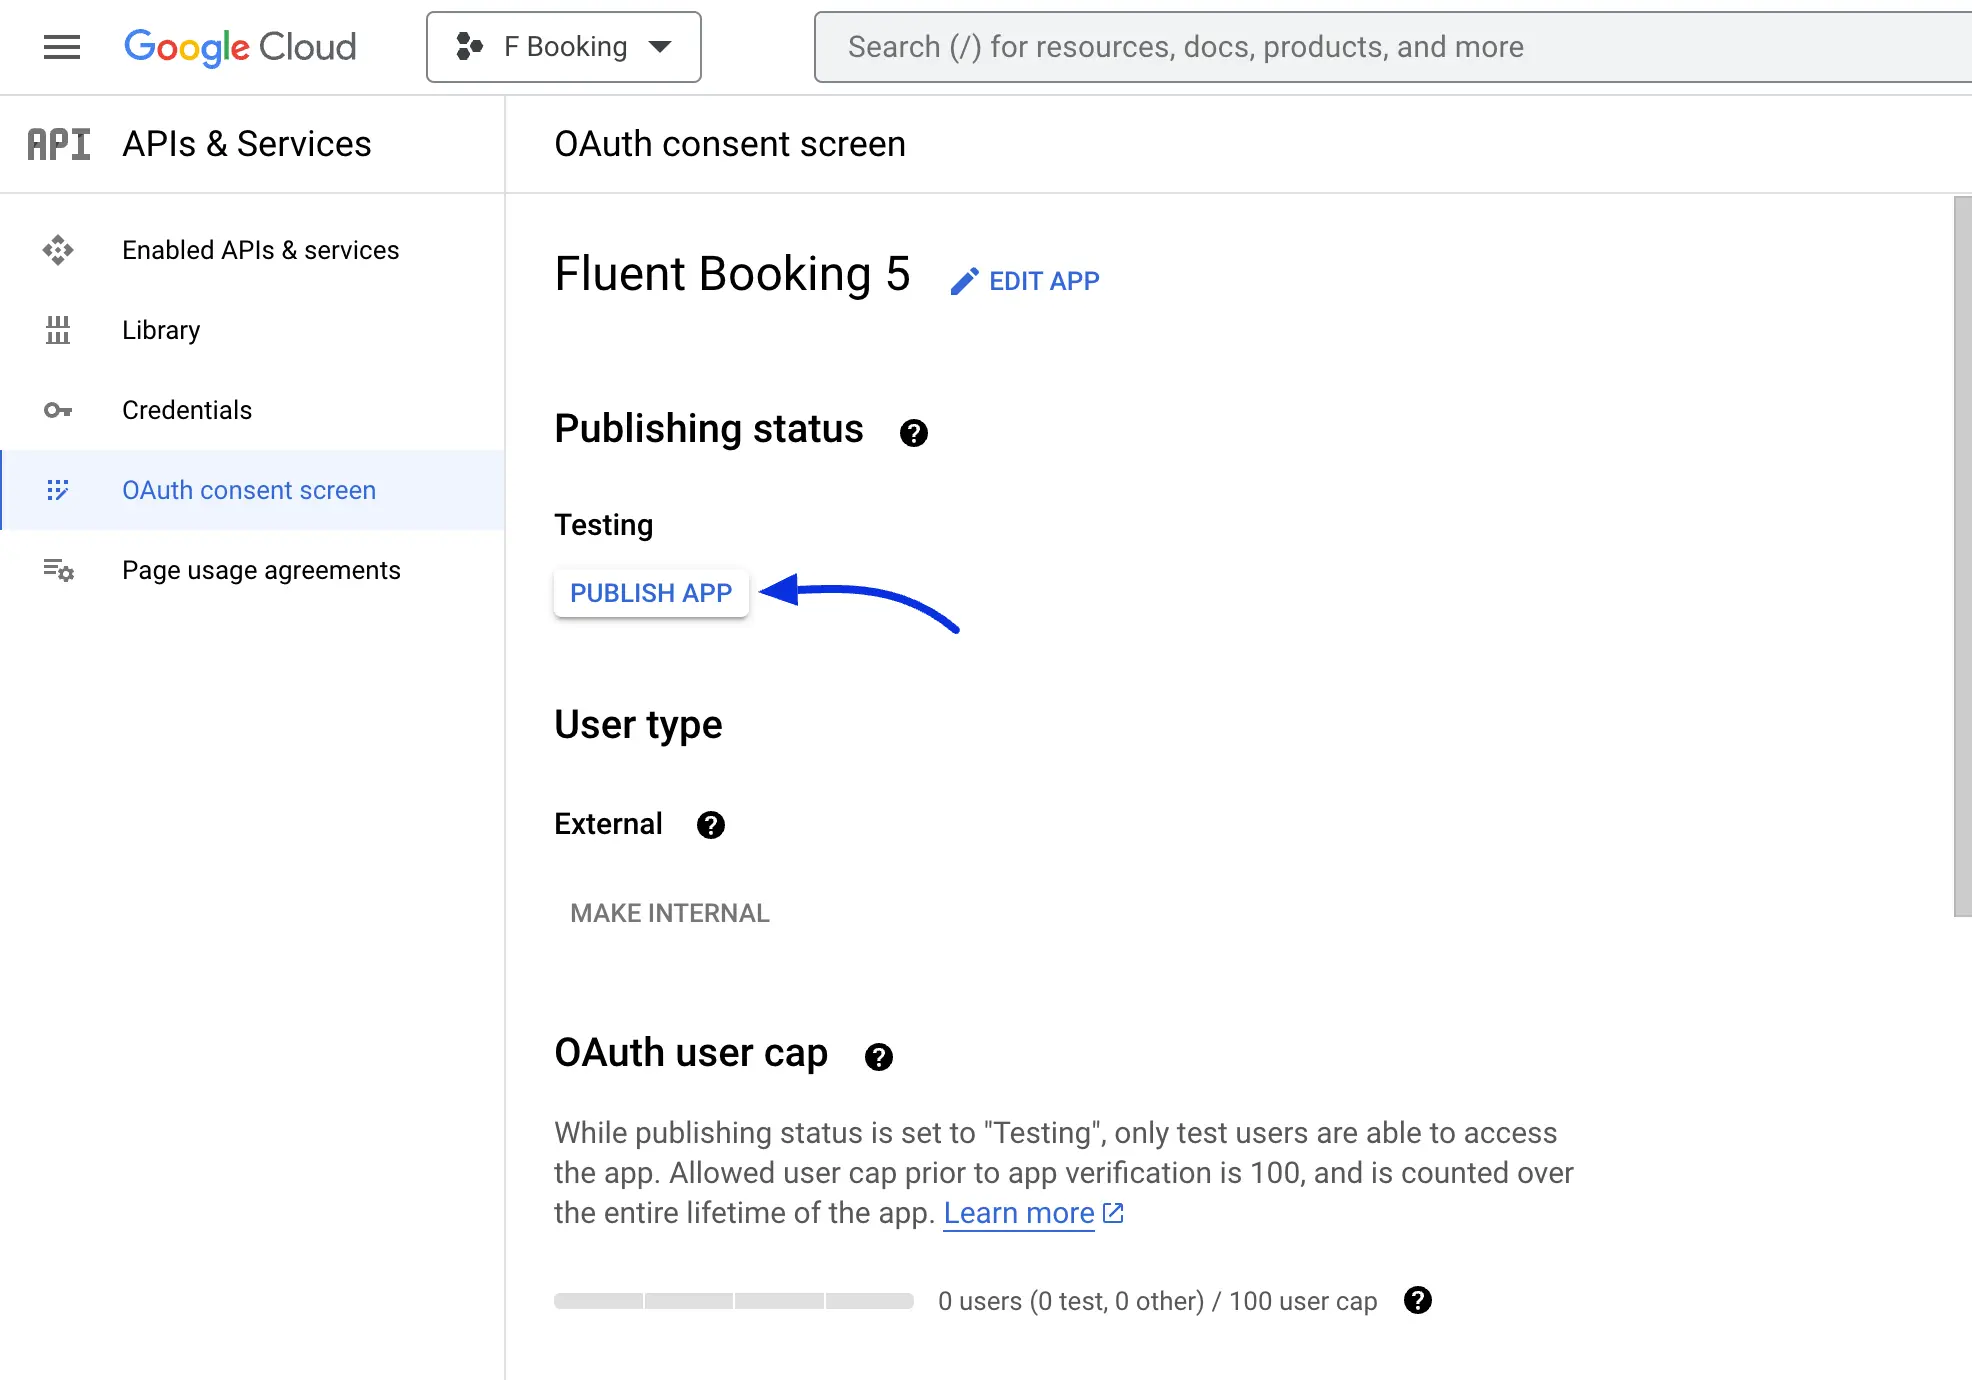Open the hamburger navigation menu

[62, 47]
